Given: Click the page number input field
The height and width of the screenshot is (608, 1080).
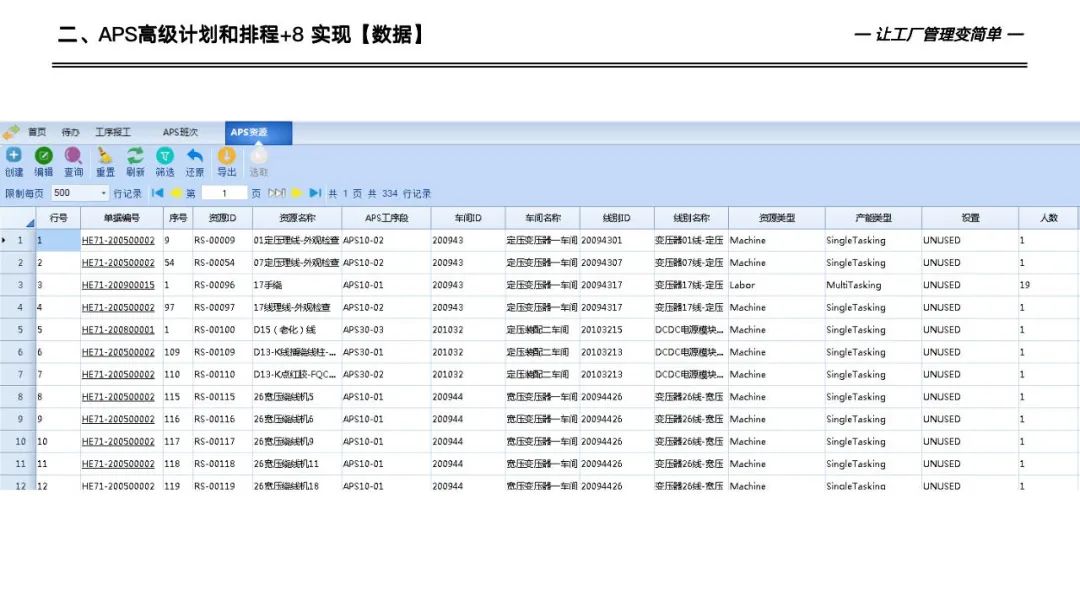Looking at the screenshot, I should (223, 192).
